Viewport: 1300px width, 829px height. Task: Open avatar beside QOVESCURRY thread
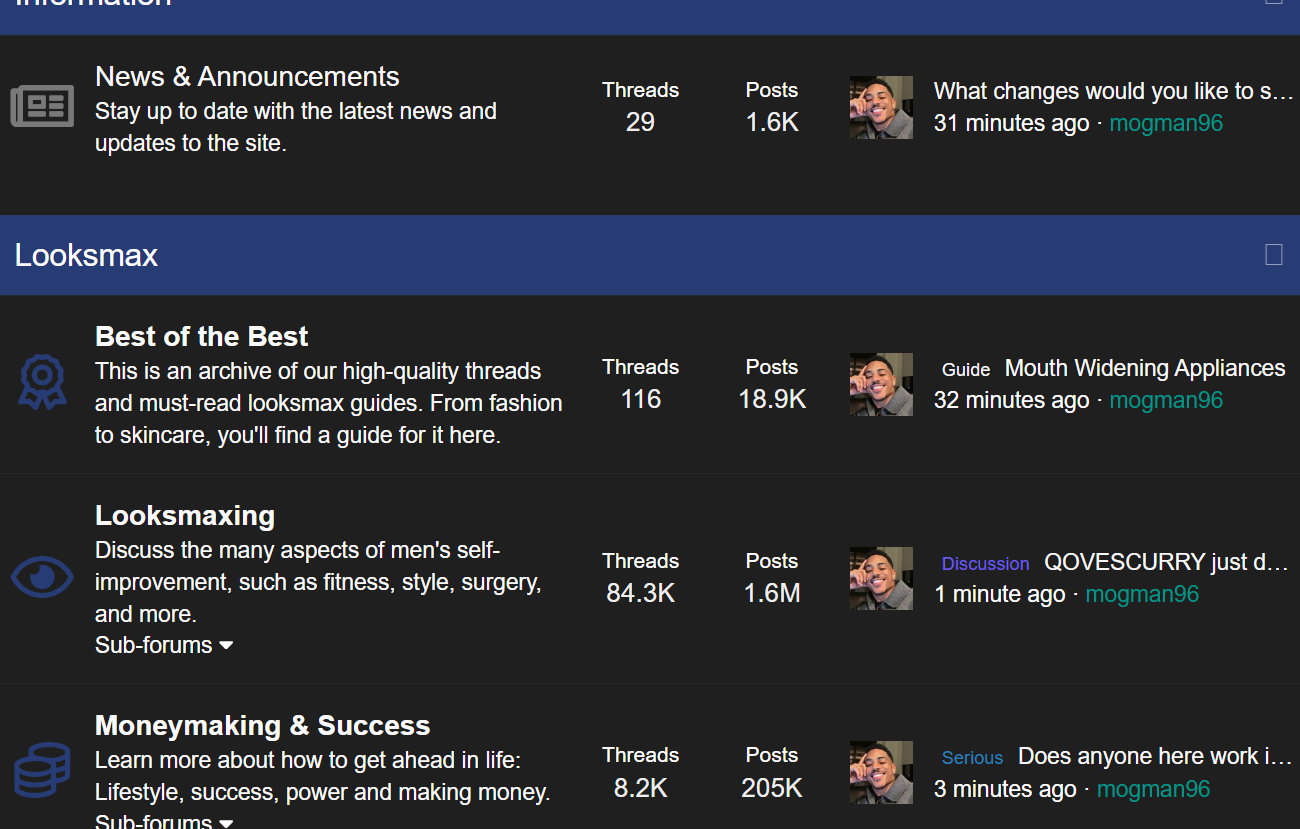coord(881,578)
